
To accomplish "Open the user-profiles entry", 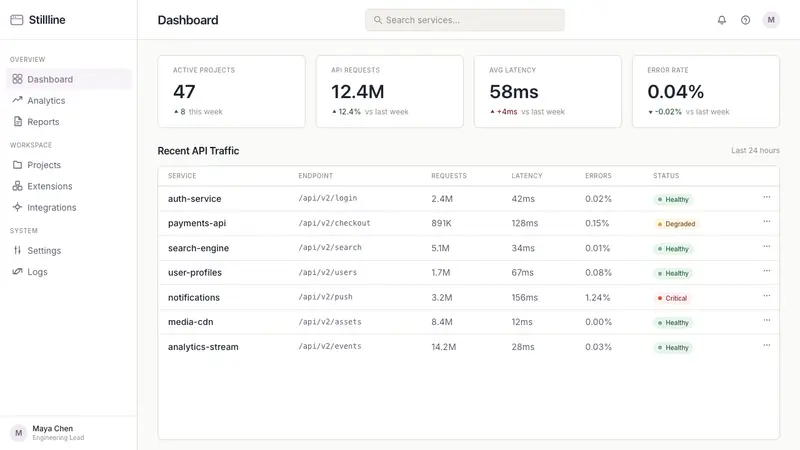I will point(195,272).
